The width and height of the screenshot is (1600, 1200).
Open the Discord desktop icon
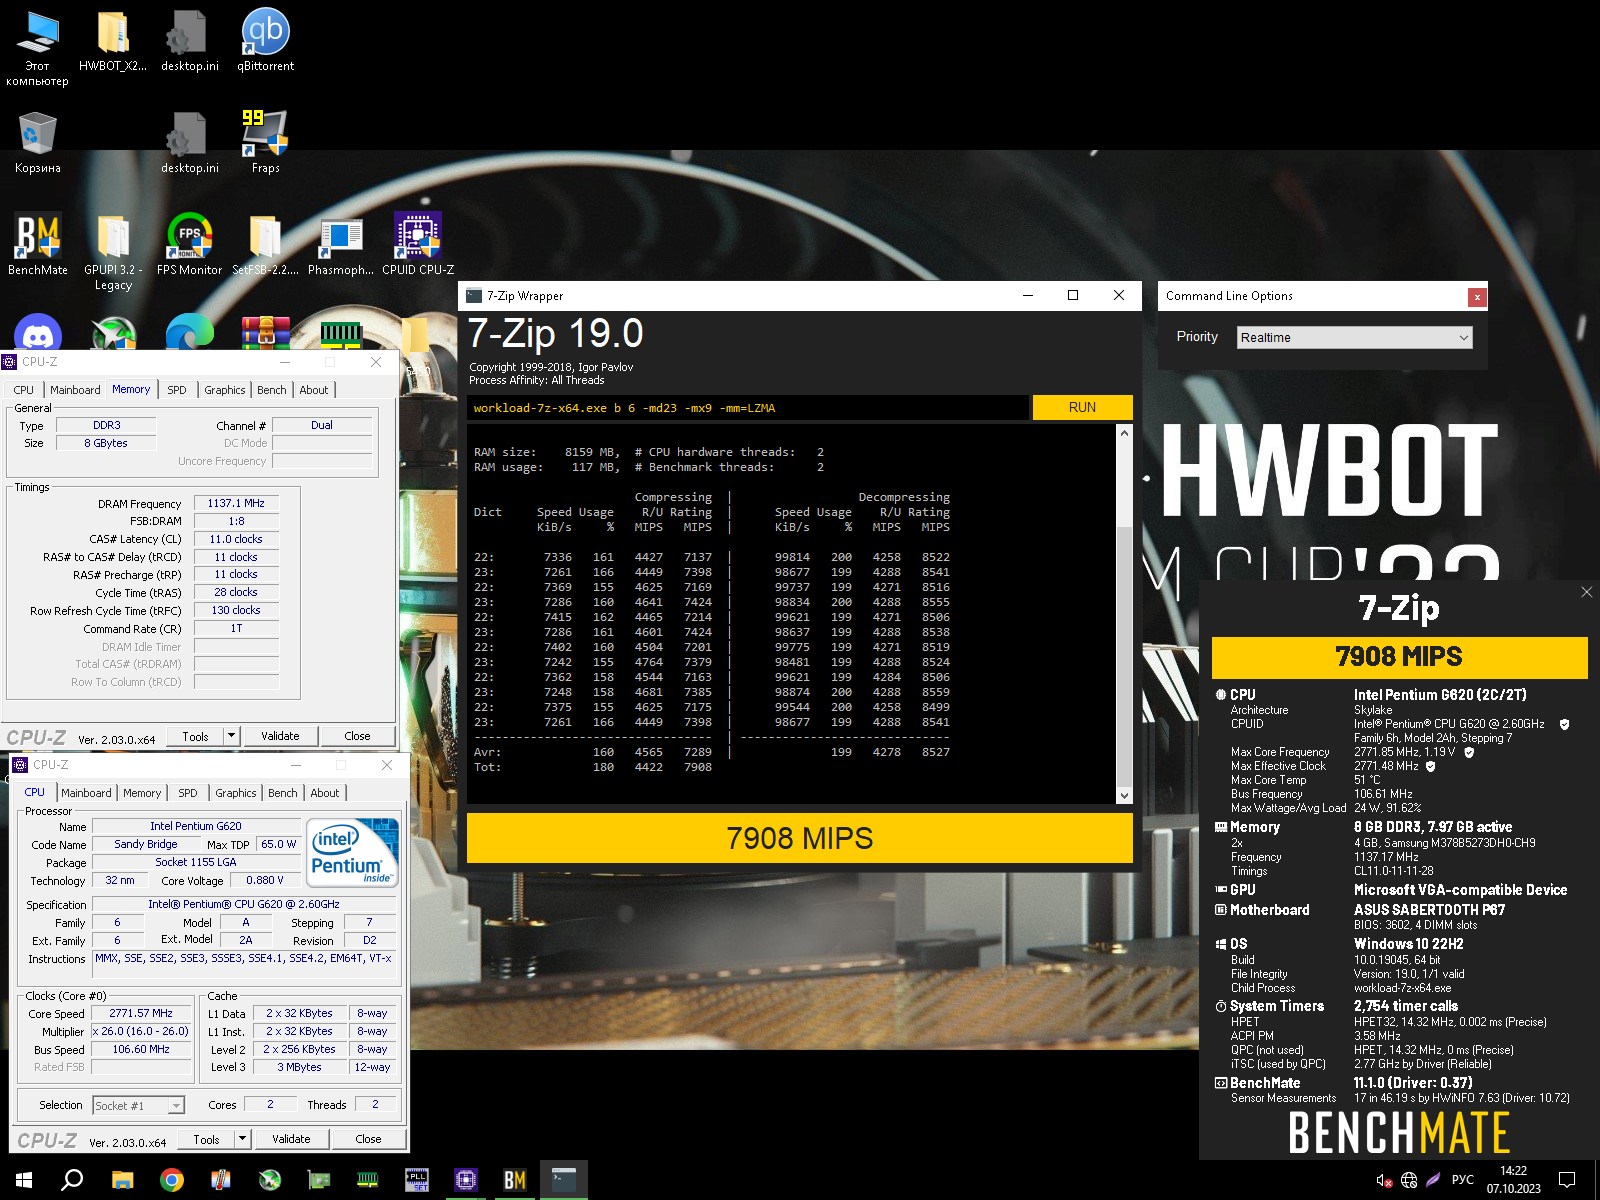[38, 333]
